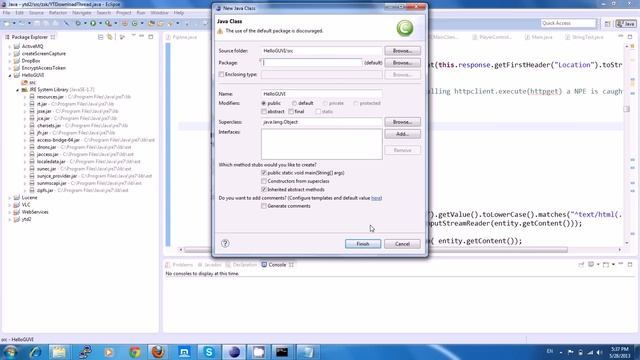Uncheck public static void main stub
Viewport: 640px width, 360px height.
264,173
